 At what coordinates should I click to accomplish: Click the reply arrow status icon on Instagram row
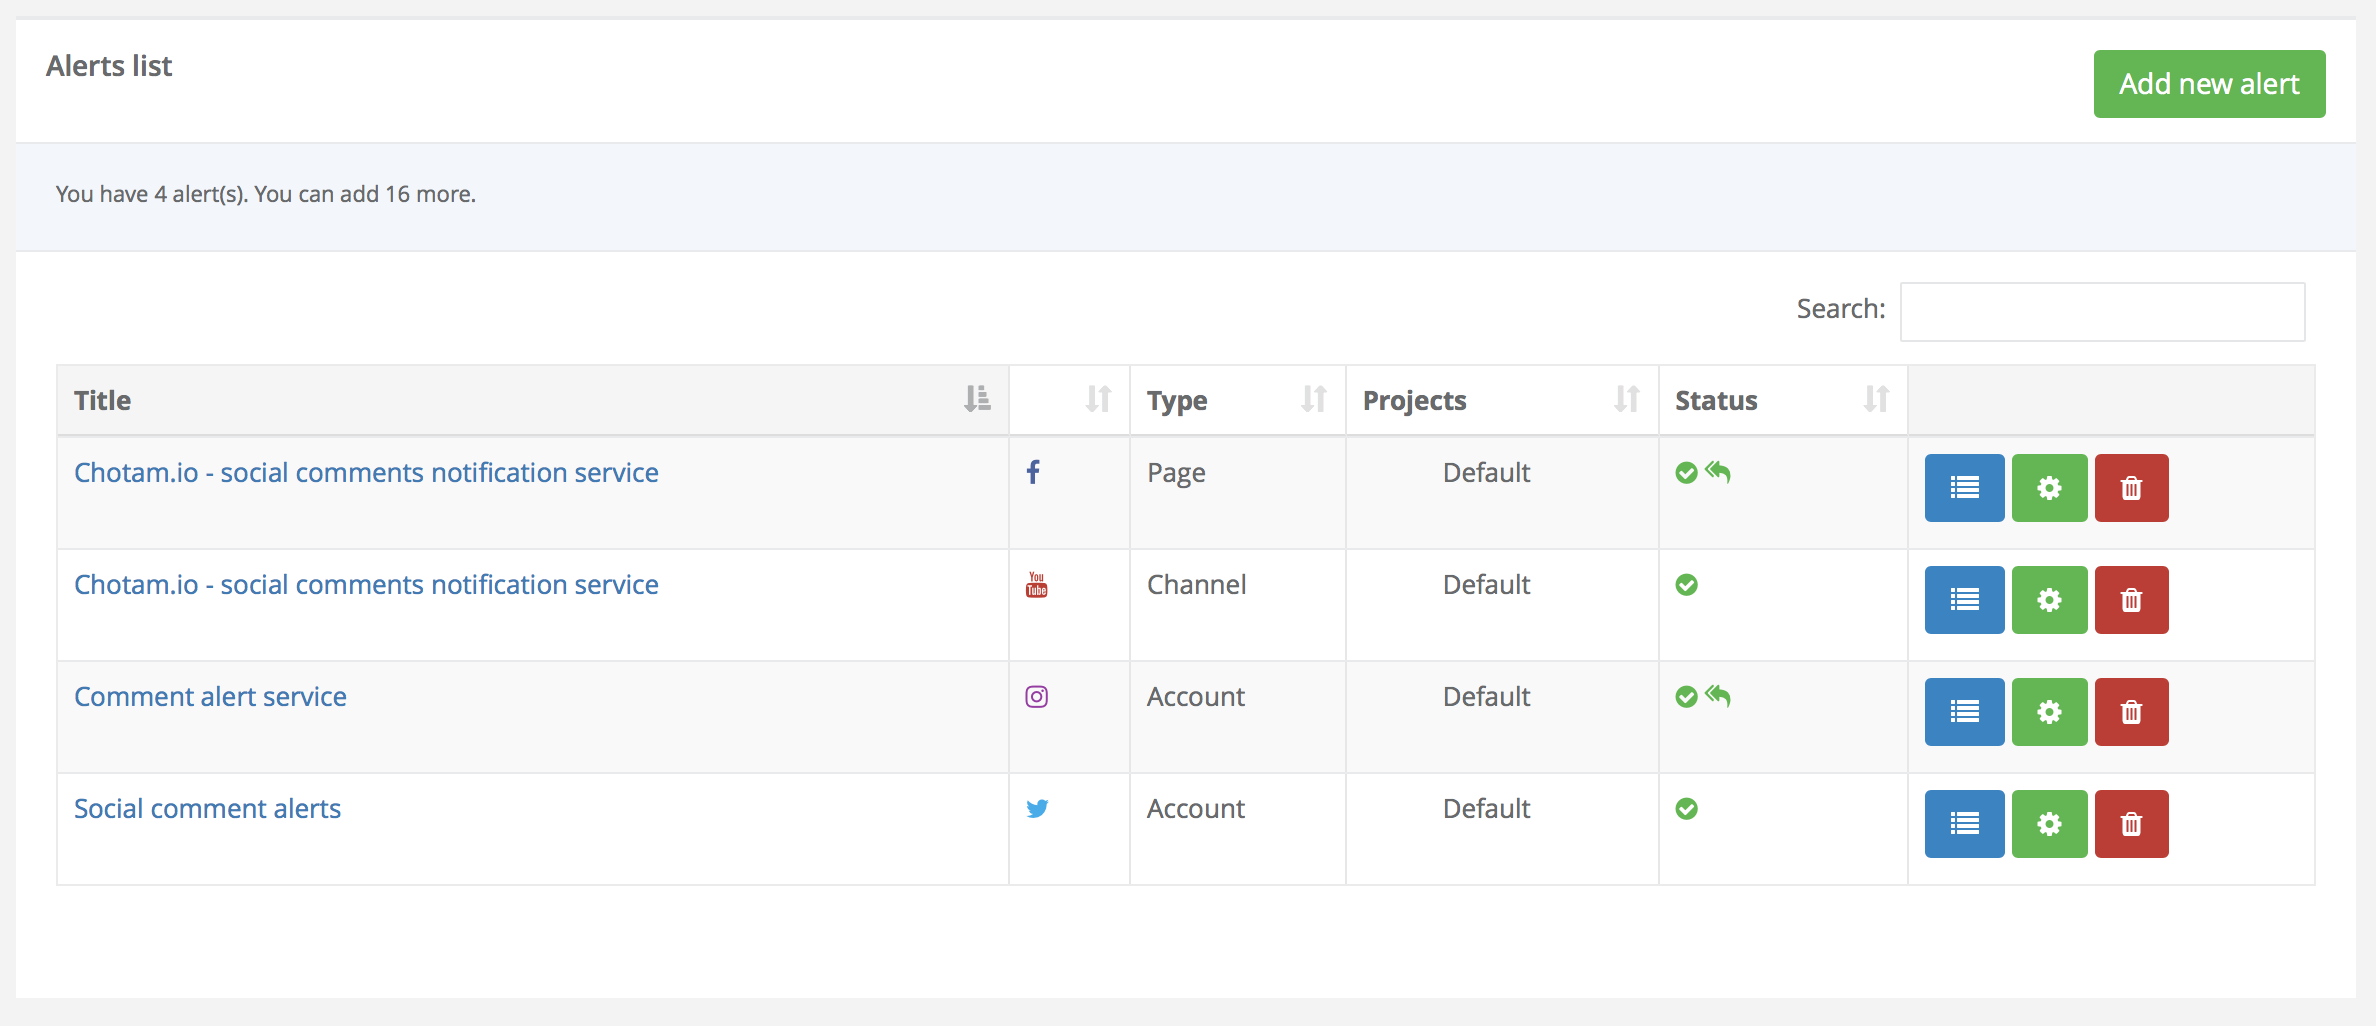[x=1718, y=695]
